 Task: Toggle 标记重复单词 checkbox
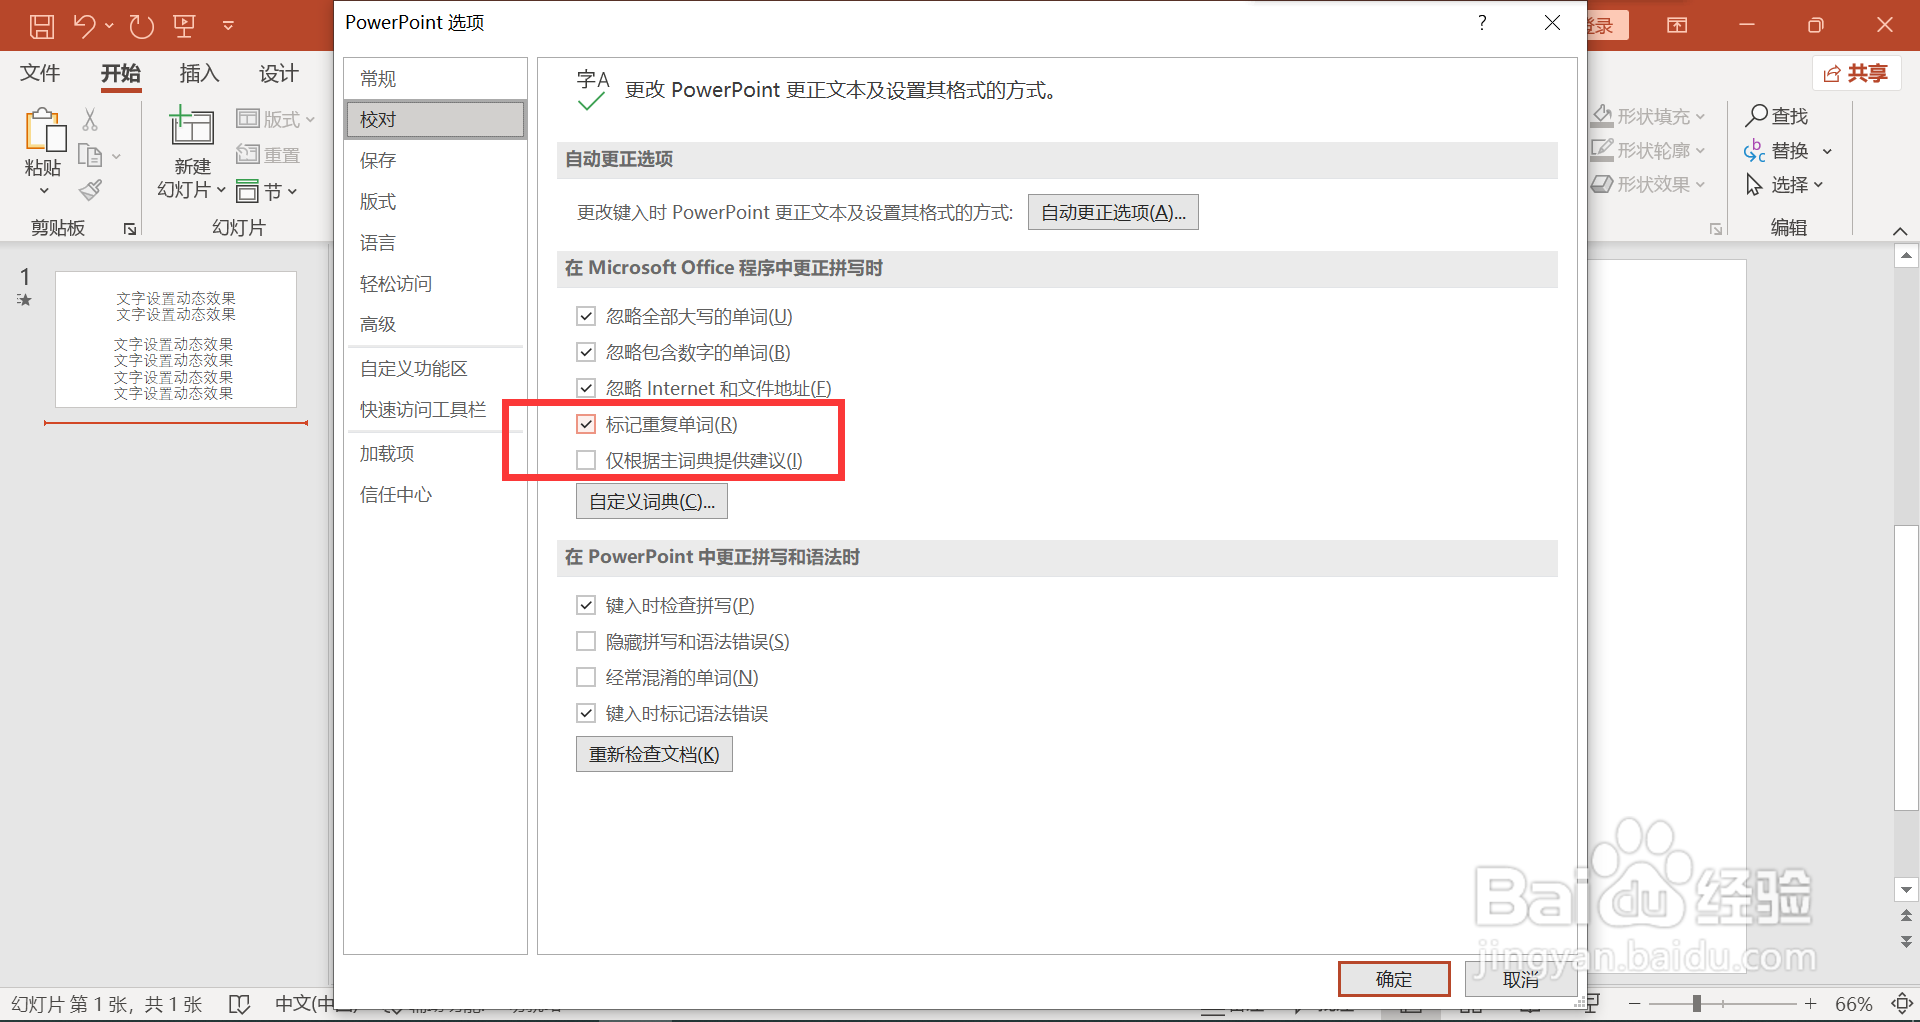pyautogui.click(x=586, y=424)
